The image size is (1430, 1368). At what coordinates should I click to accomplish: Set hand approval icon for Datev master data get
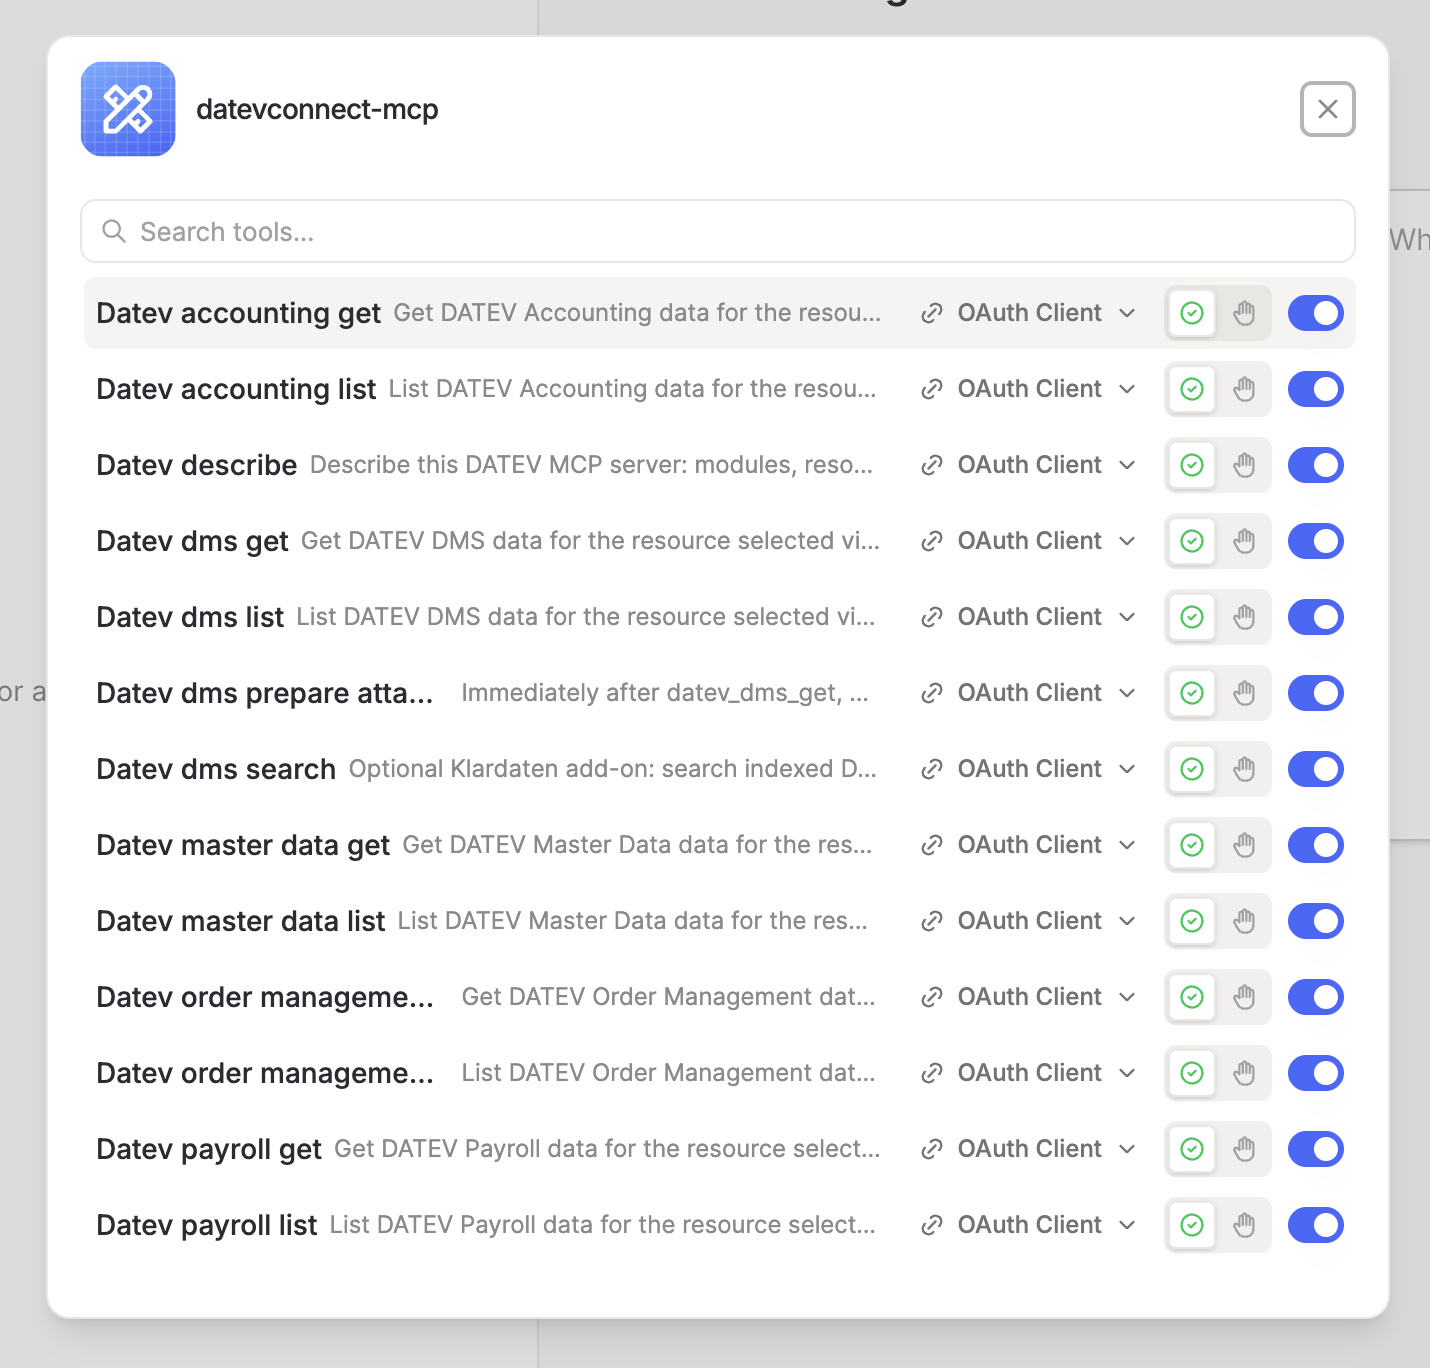(x=1244, y=845)
